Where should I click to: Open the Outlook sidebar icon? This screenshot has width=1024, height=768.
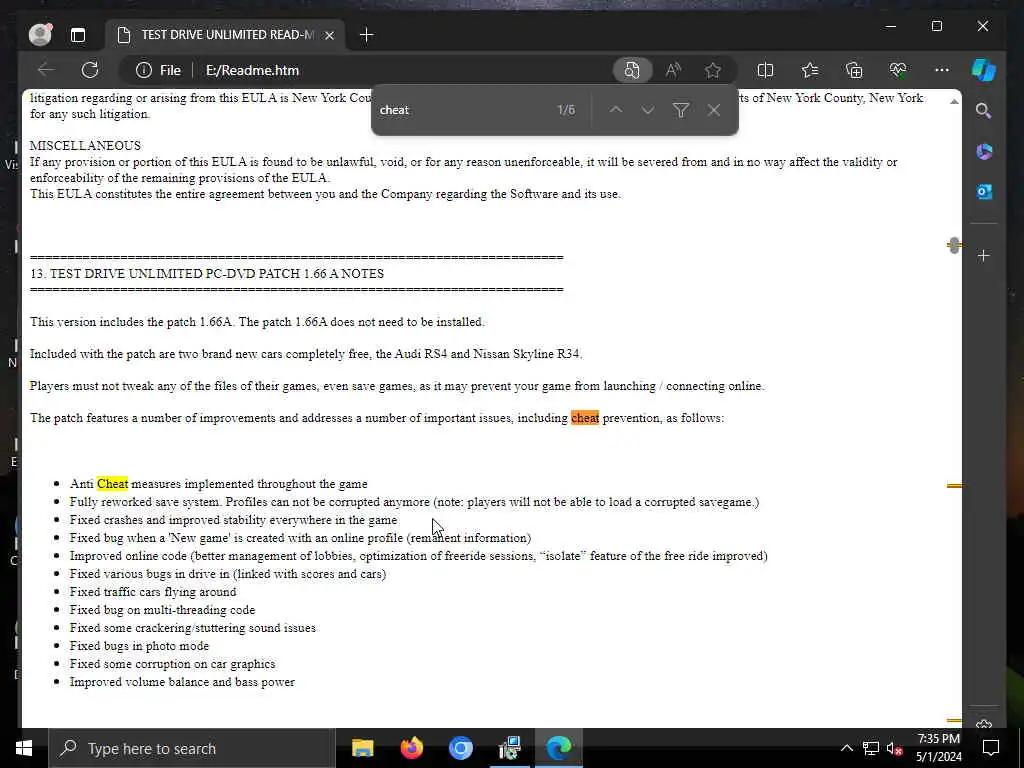tap(984, 192)
